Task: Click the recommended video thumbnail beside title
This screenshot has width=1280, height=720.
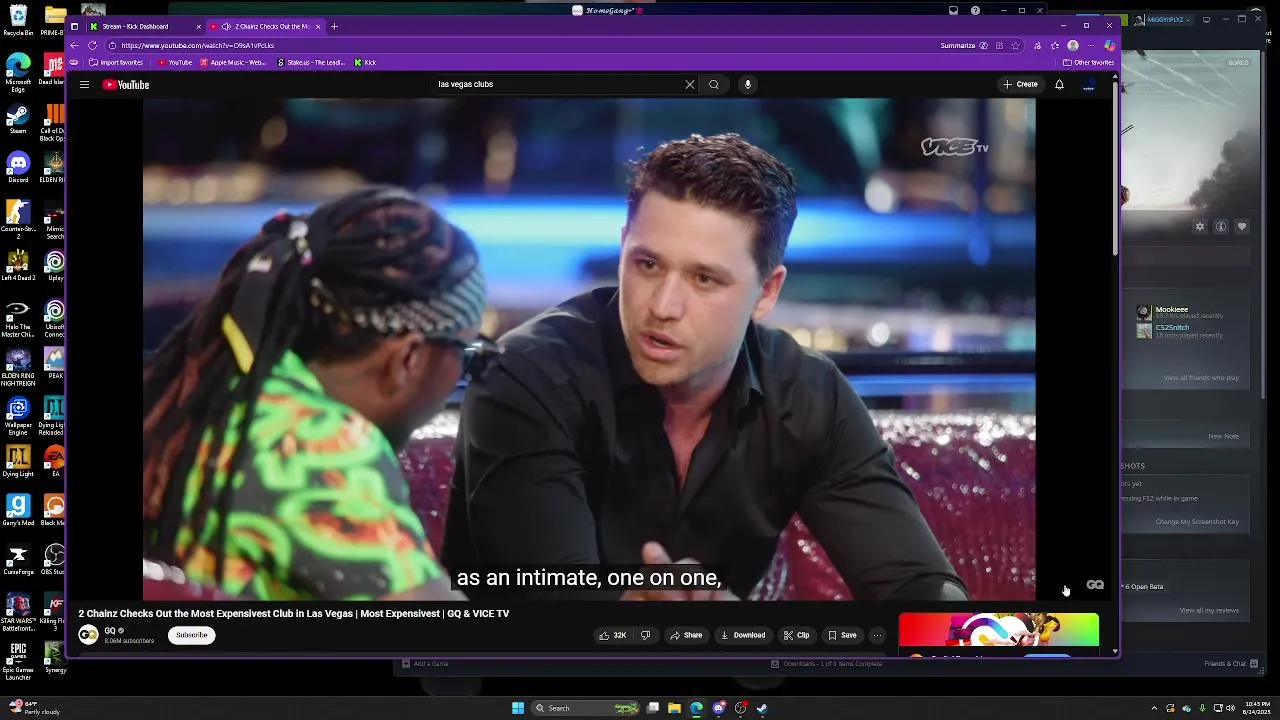Action: pyautogui.click(x=998, y=632)
